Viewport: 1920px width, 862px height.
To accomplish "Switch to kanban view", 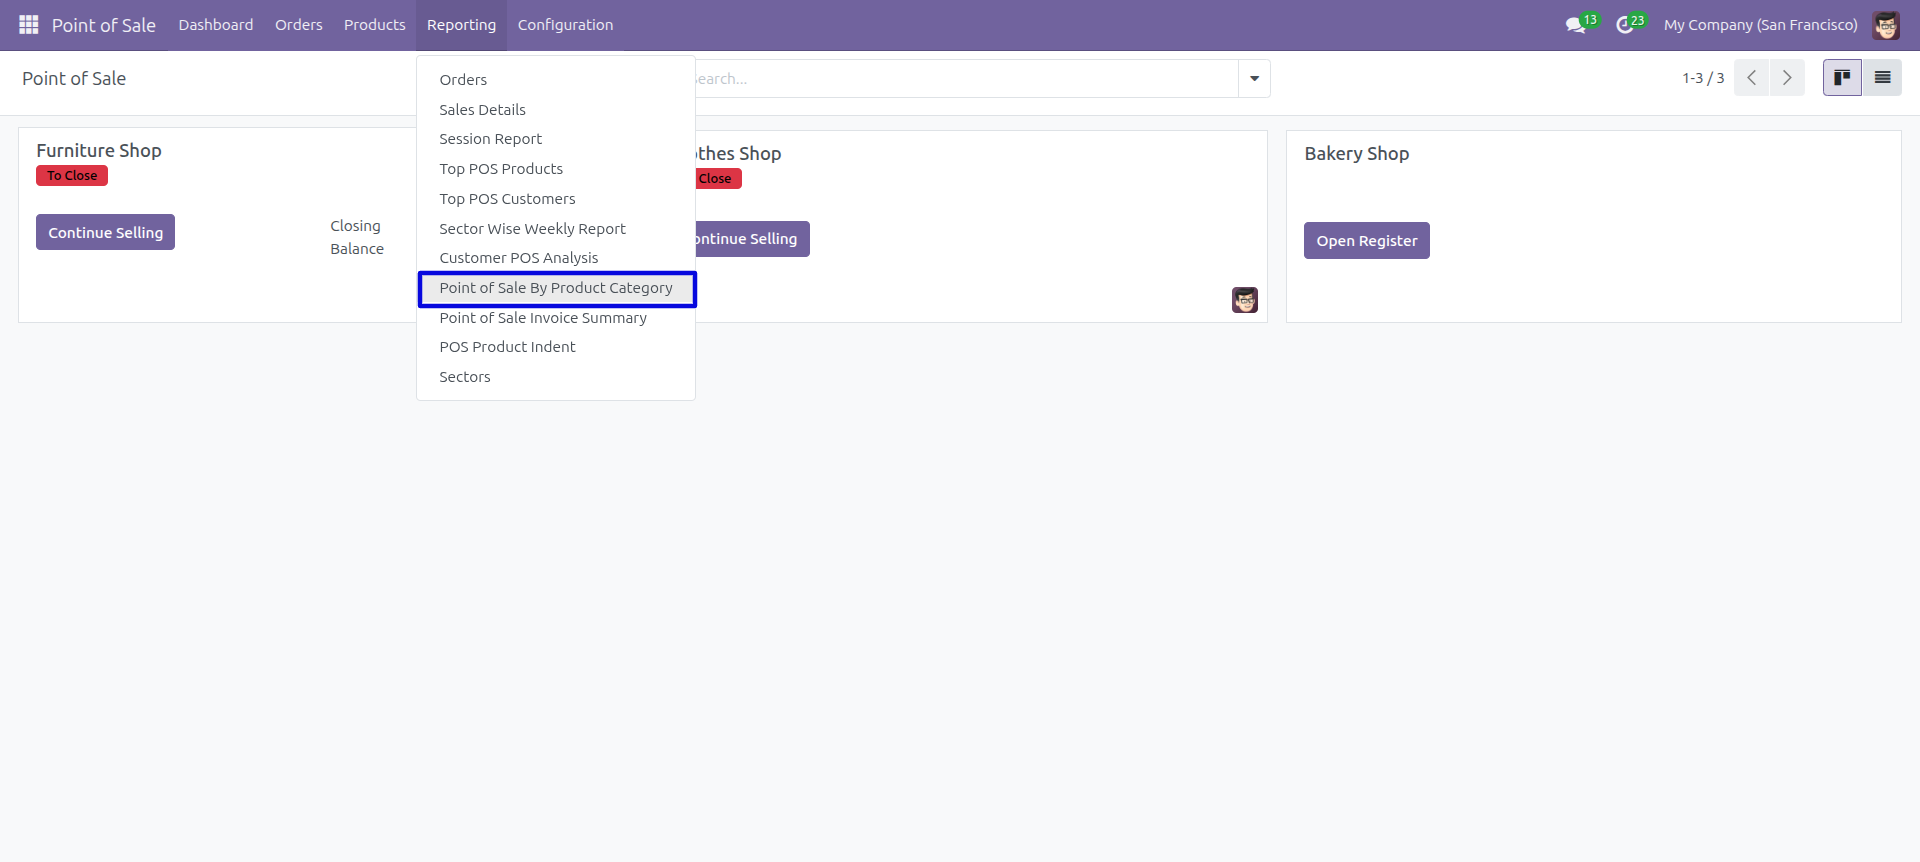I will tap(1842, 78).
